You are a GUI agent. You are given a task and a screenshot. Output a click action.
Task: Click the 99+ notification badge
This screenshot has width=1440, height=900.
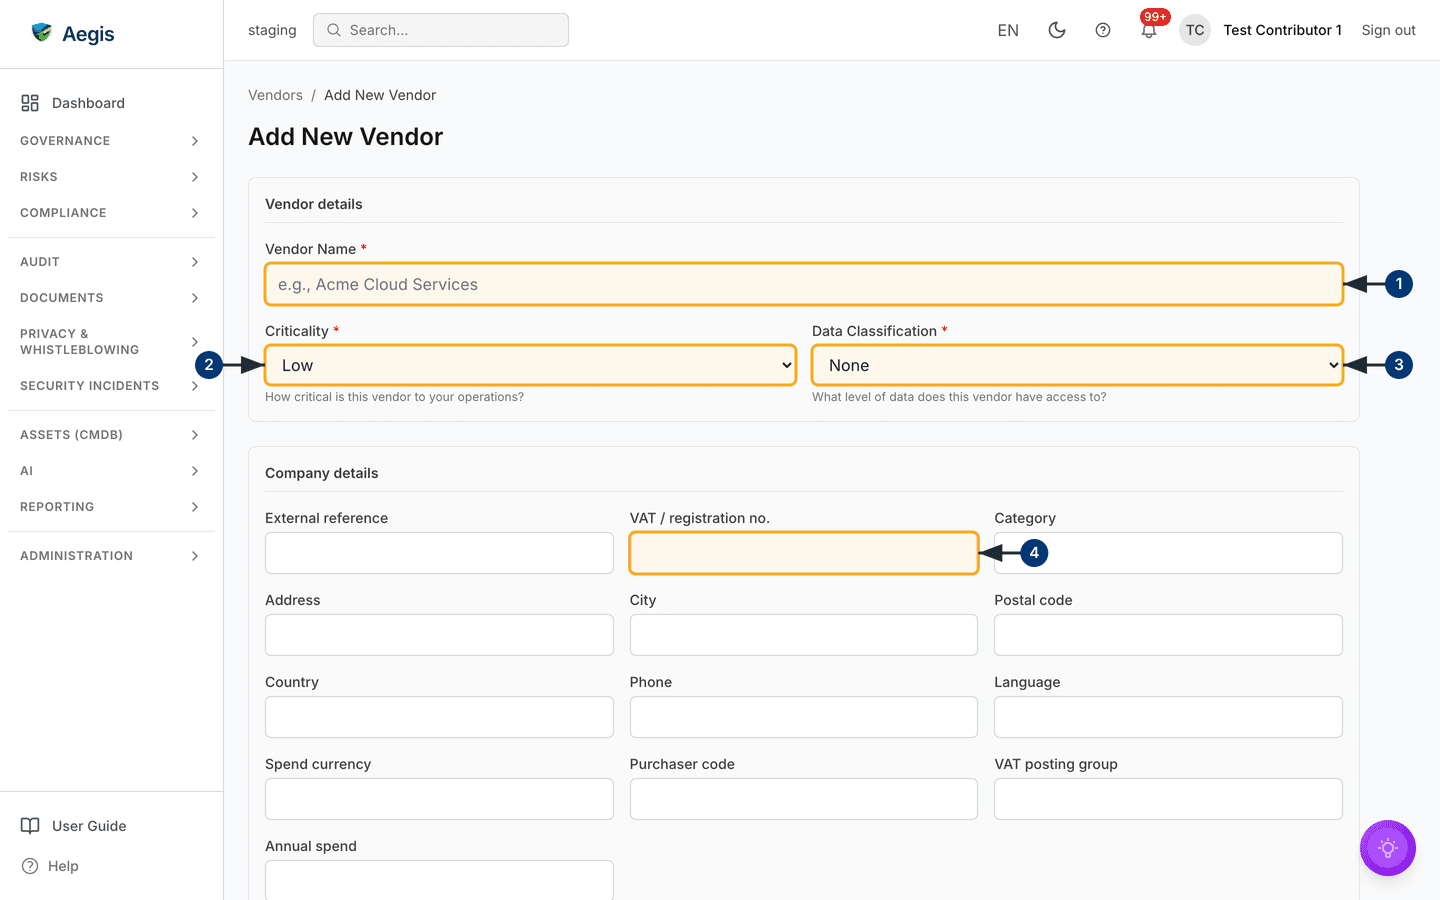[x=1155, y=17]
